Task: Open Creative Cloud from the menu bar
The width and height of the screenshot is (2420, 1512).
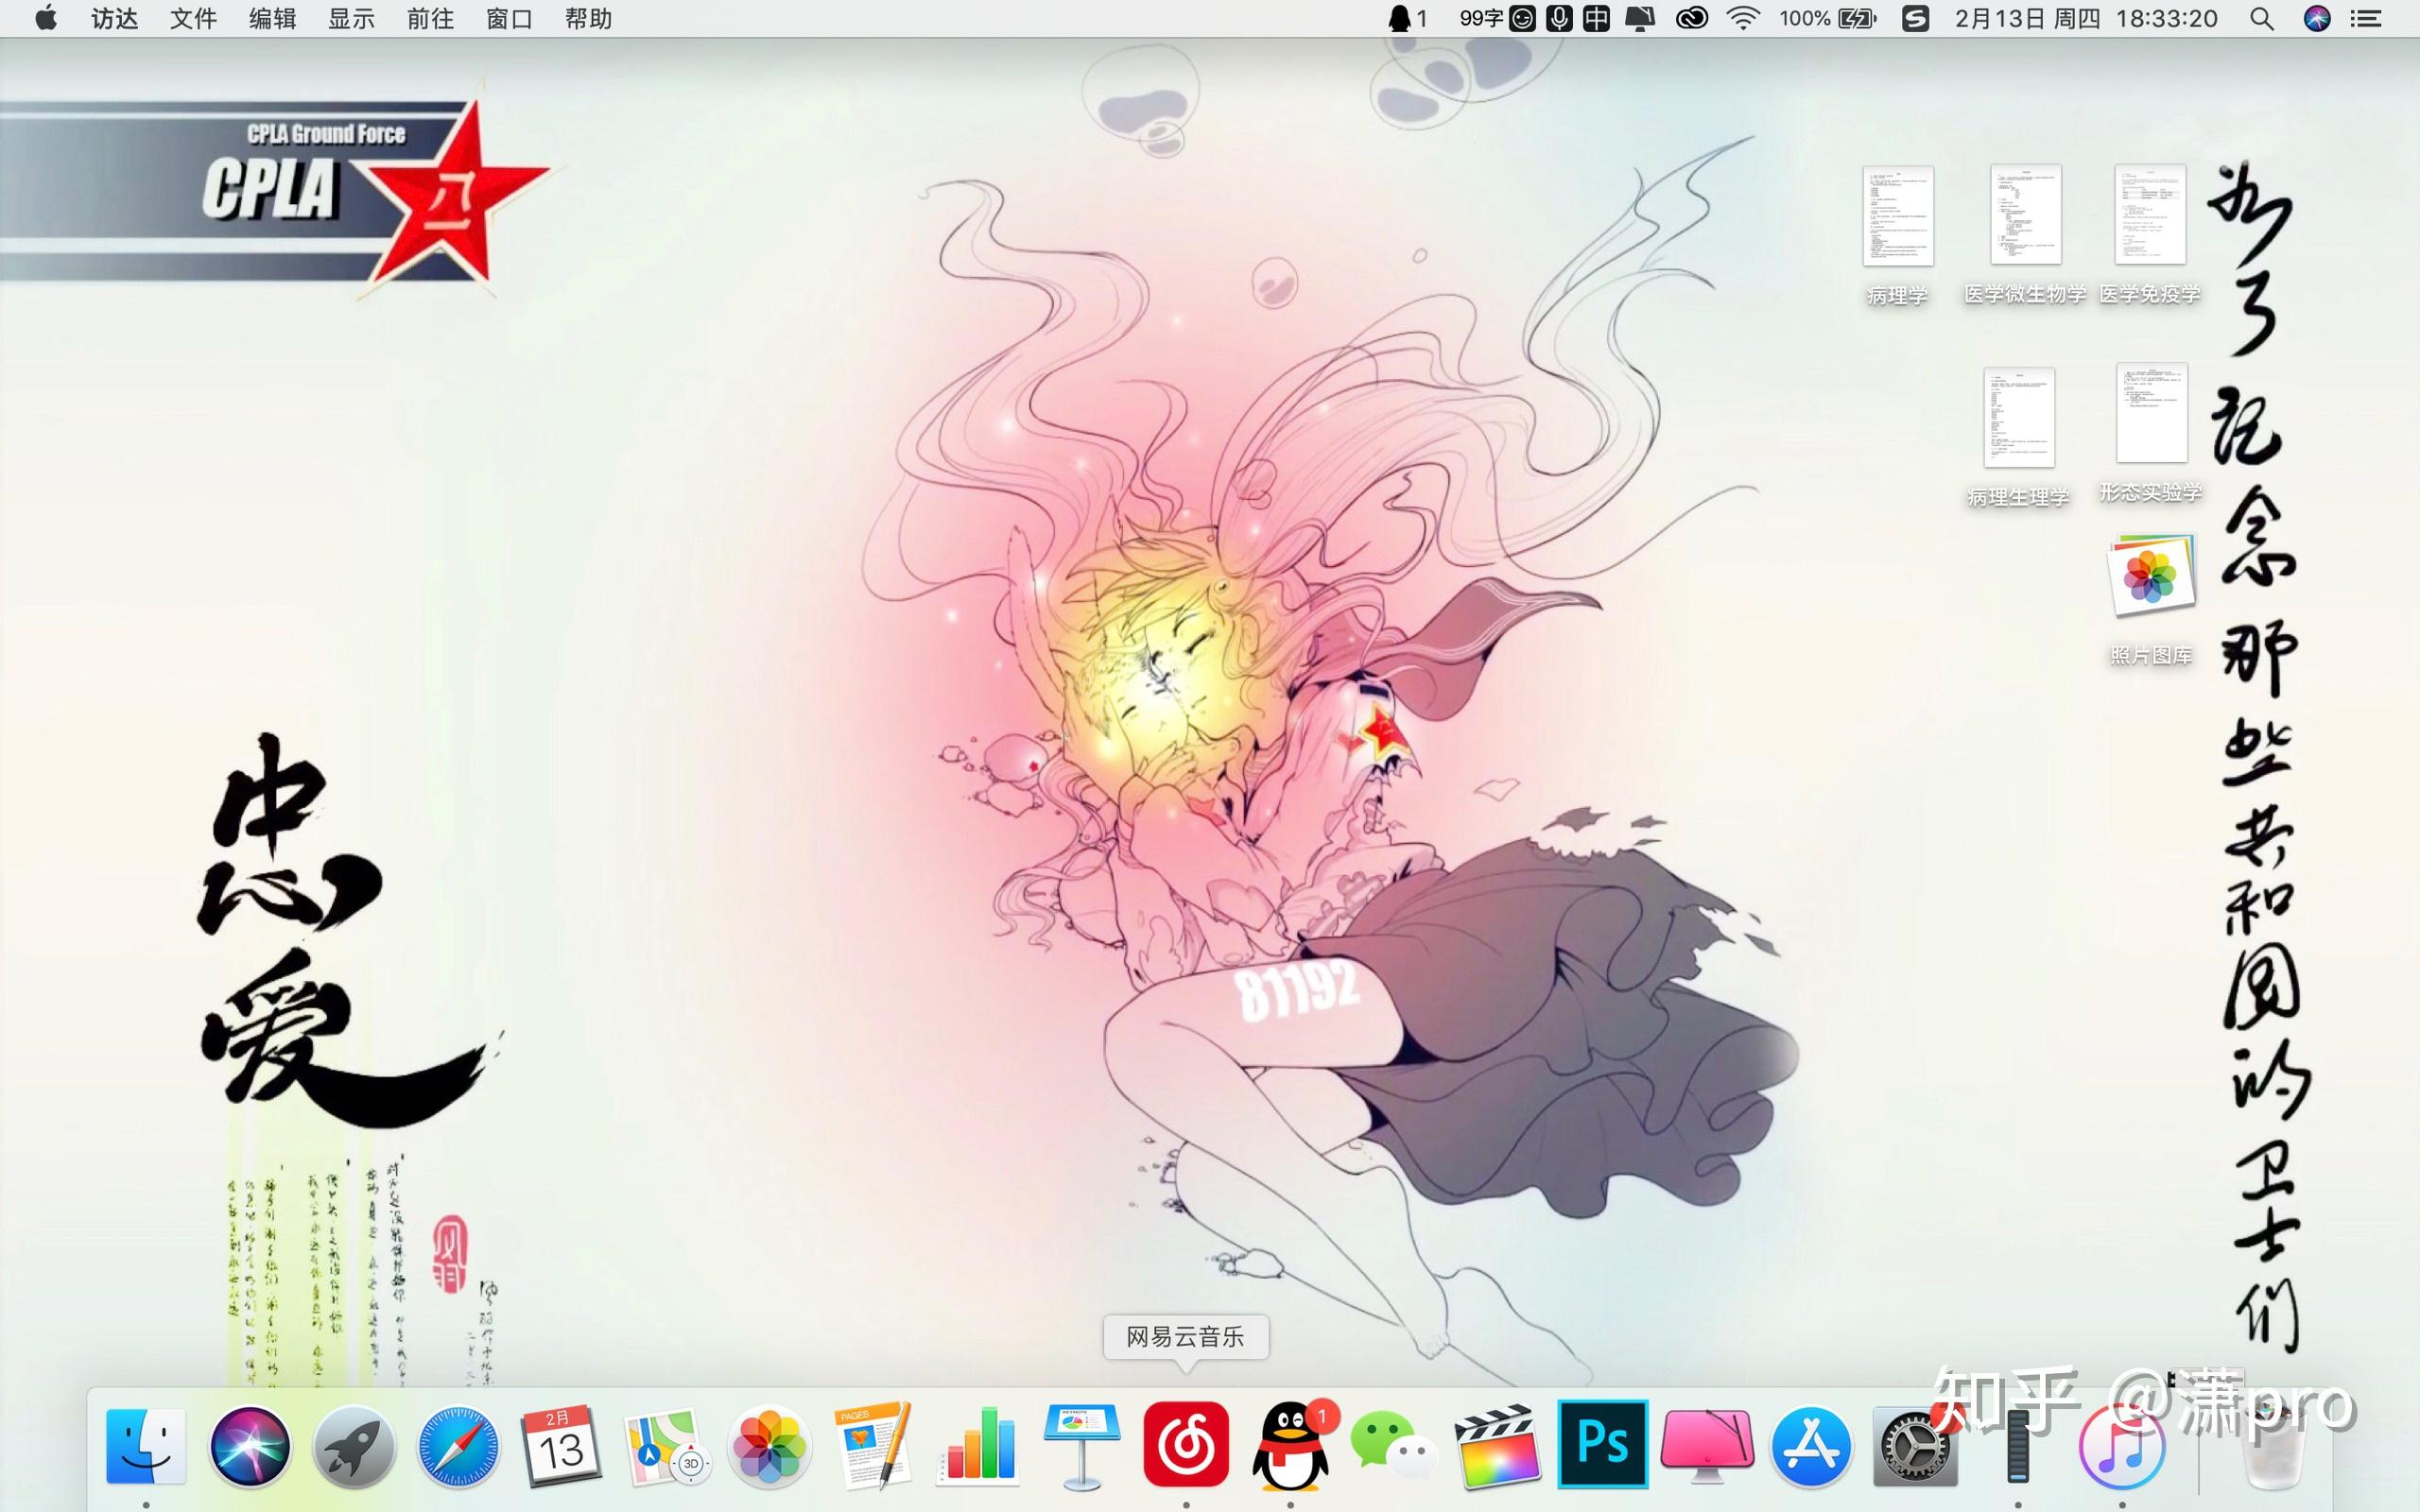Action: point(1691,18)
